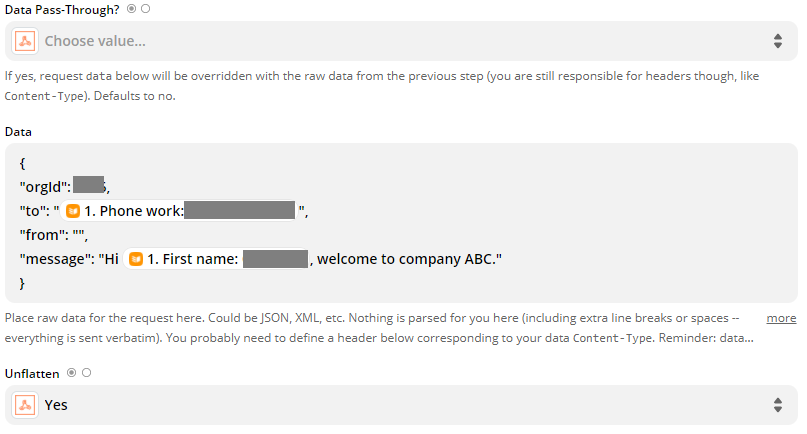The width and height of the screenshot is (807, 434).
Task: Click the webhook icon beside Yes value
Action: pyautogui.click(x=26, y=405)
